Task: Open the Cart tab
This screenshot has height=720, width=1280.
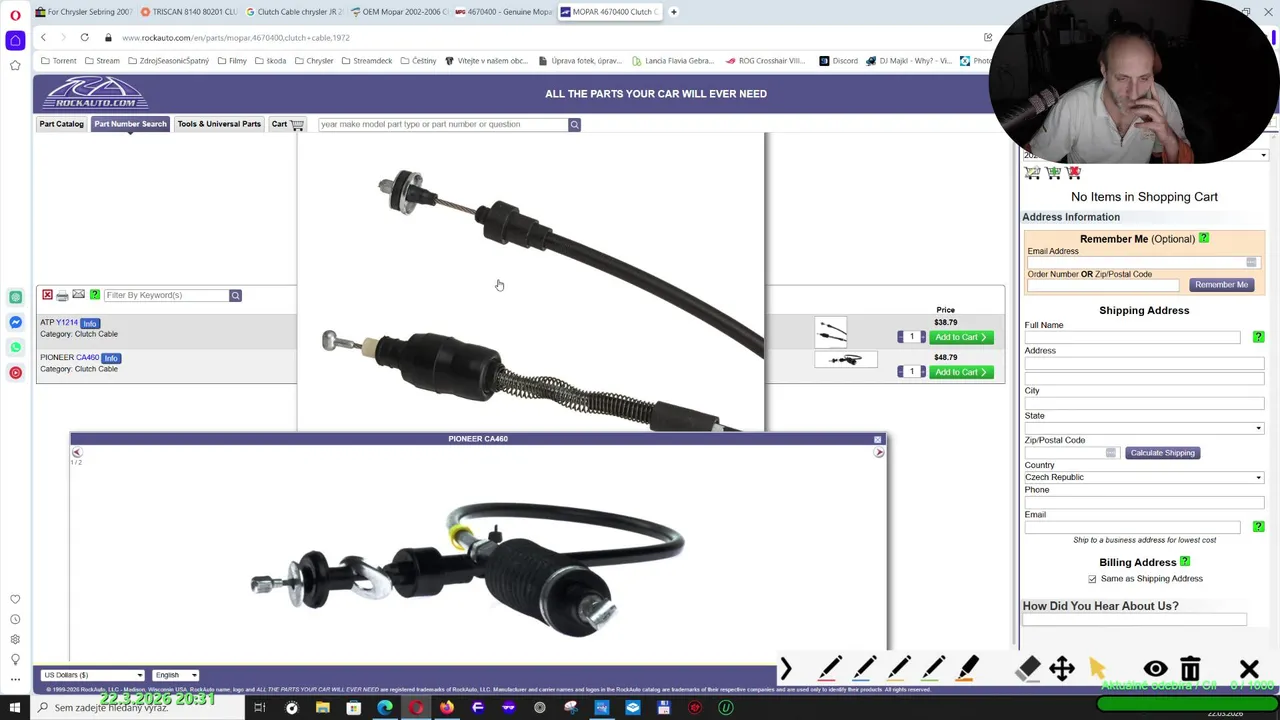Action: [287, 124]
